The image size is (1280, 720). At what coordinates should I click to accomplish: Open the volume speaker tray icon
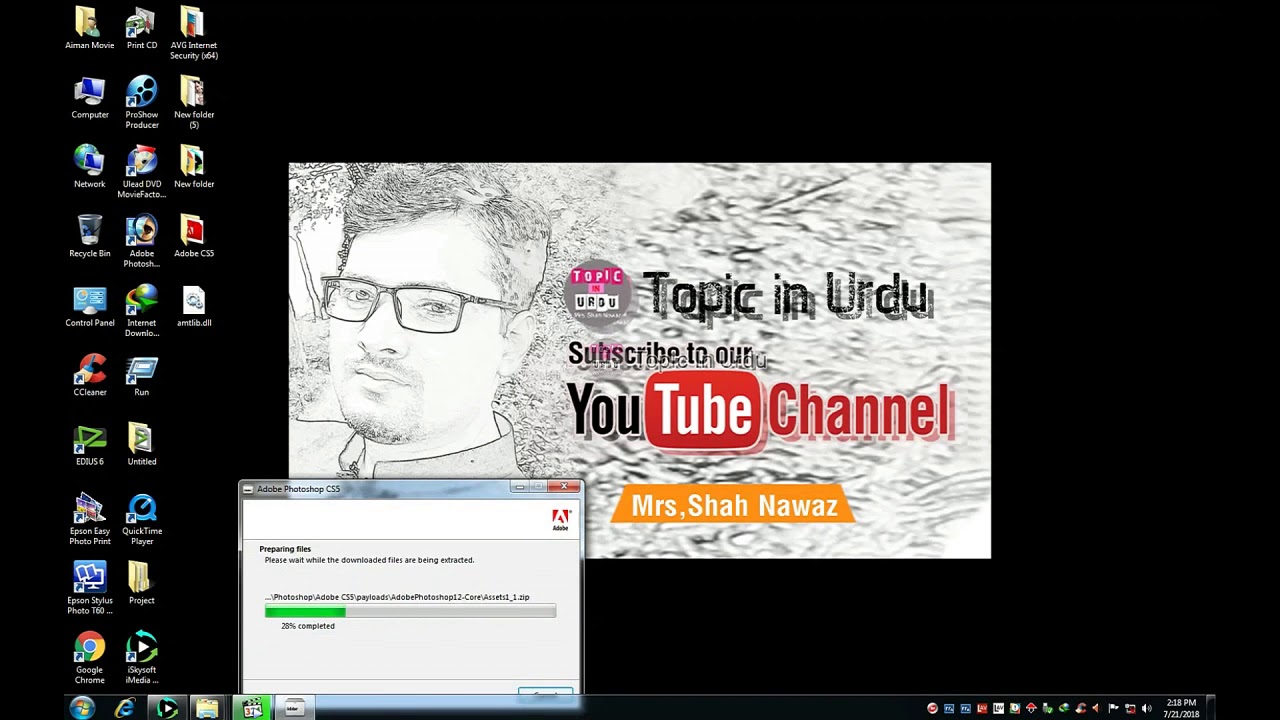1146,708
